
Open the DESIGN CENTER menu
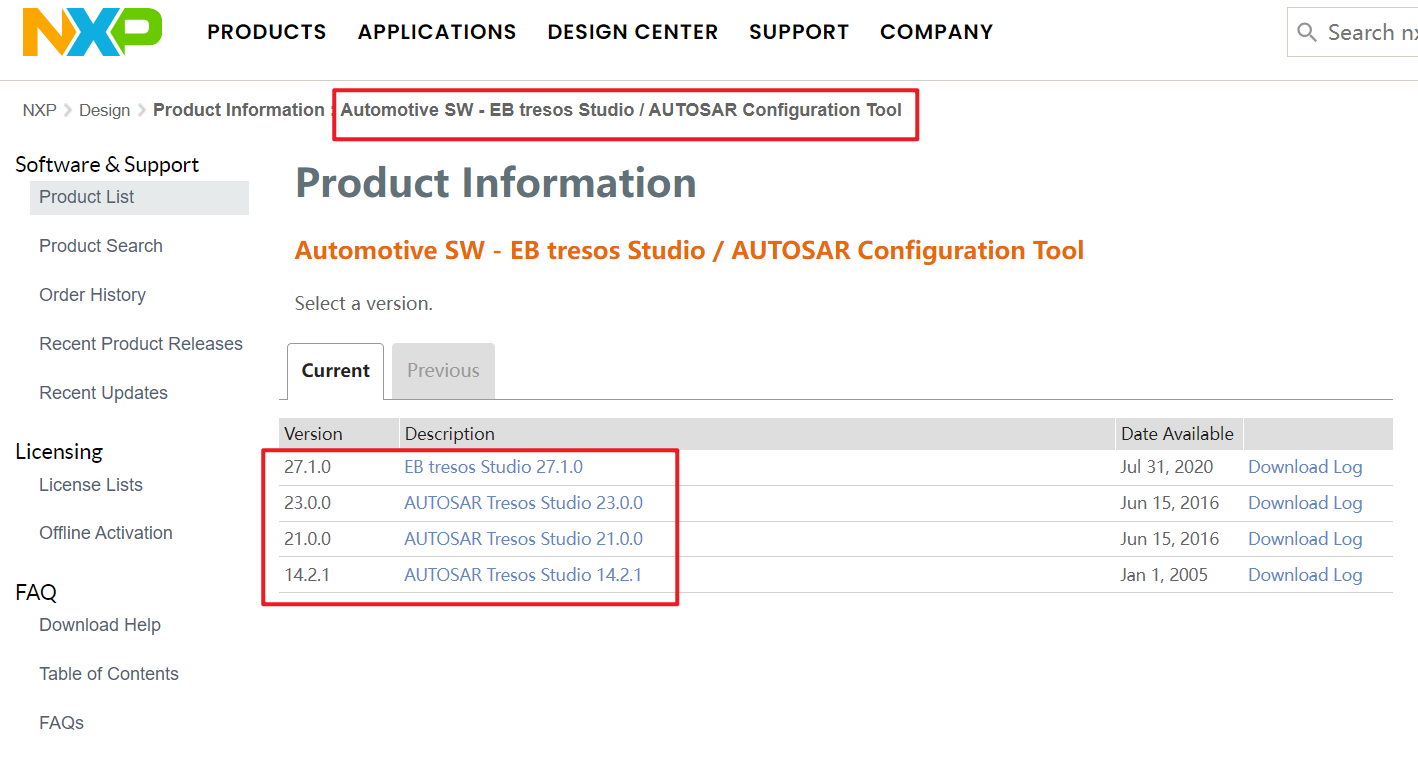click(x=632, y=31)
